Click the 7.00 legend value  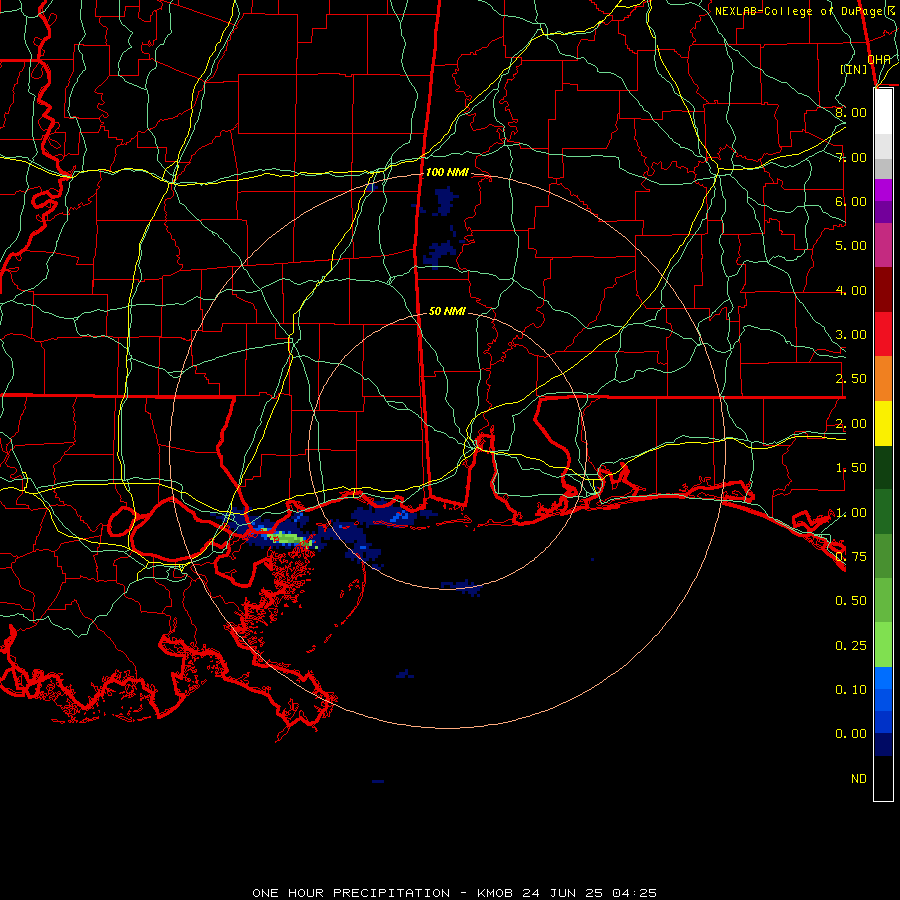(x=851, y=157)
